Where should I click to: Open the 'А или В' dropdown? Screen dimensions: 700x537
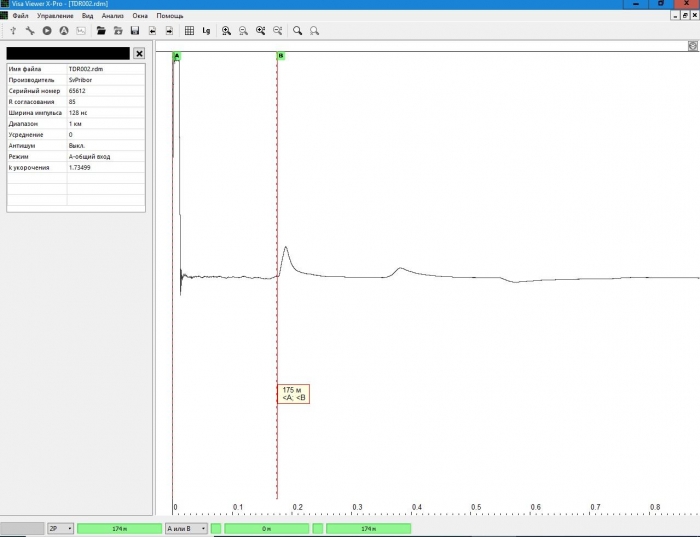186,529
